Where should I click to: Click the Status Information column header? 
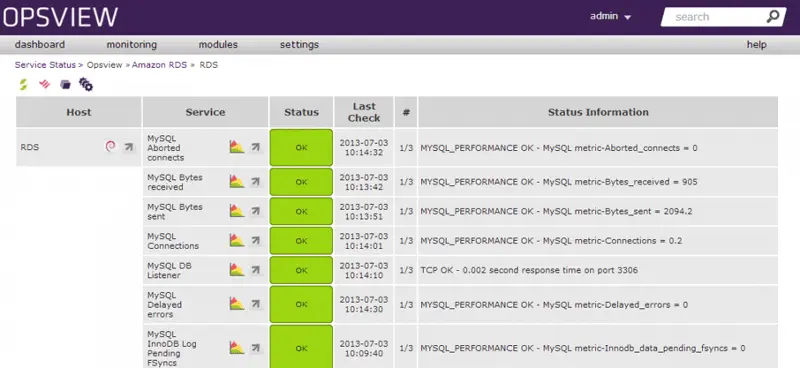598,112
